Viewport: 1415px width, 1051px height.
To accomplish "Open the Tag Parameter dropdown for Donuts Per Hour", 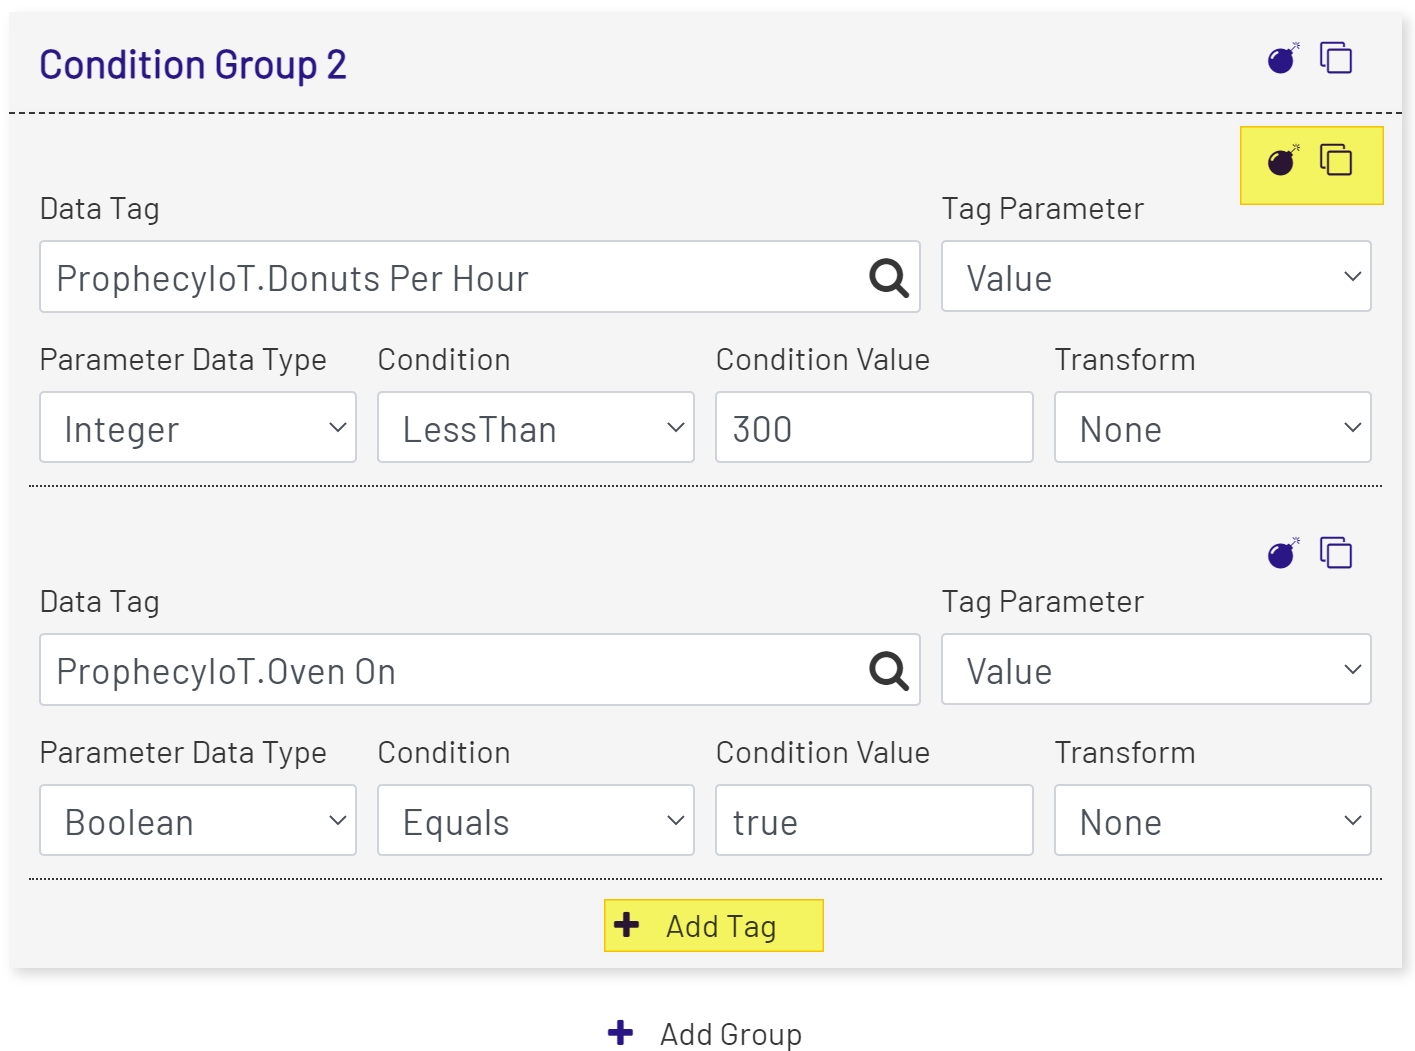I will point(1155,277).
